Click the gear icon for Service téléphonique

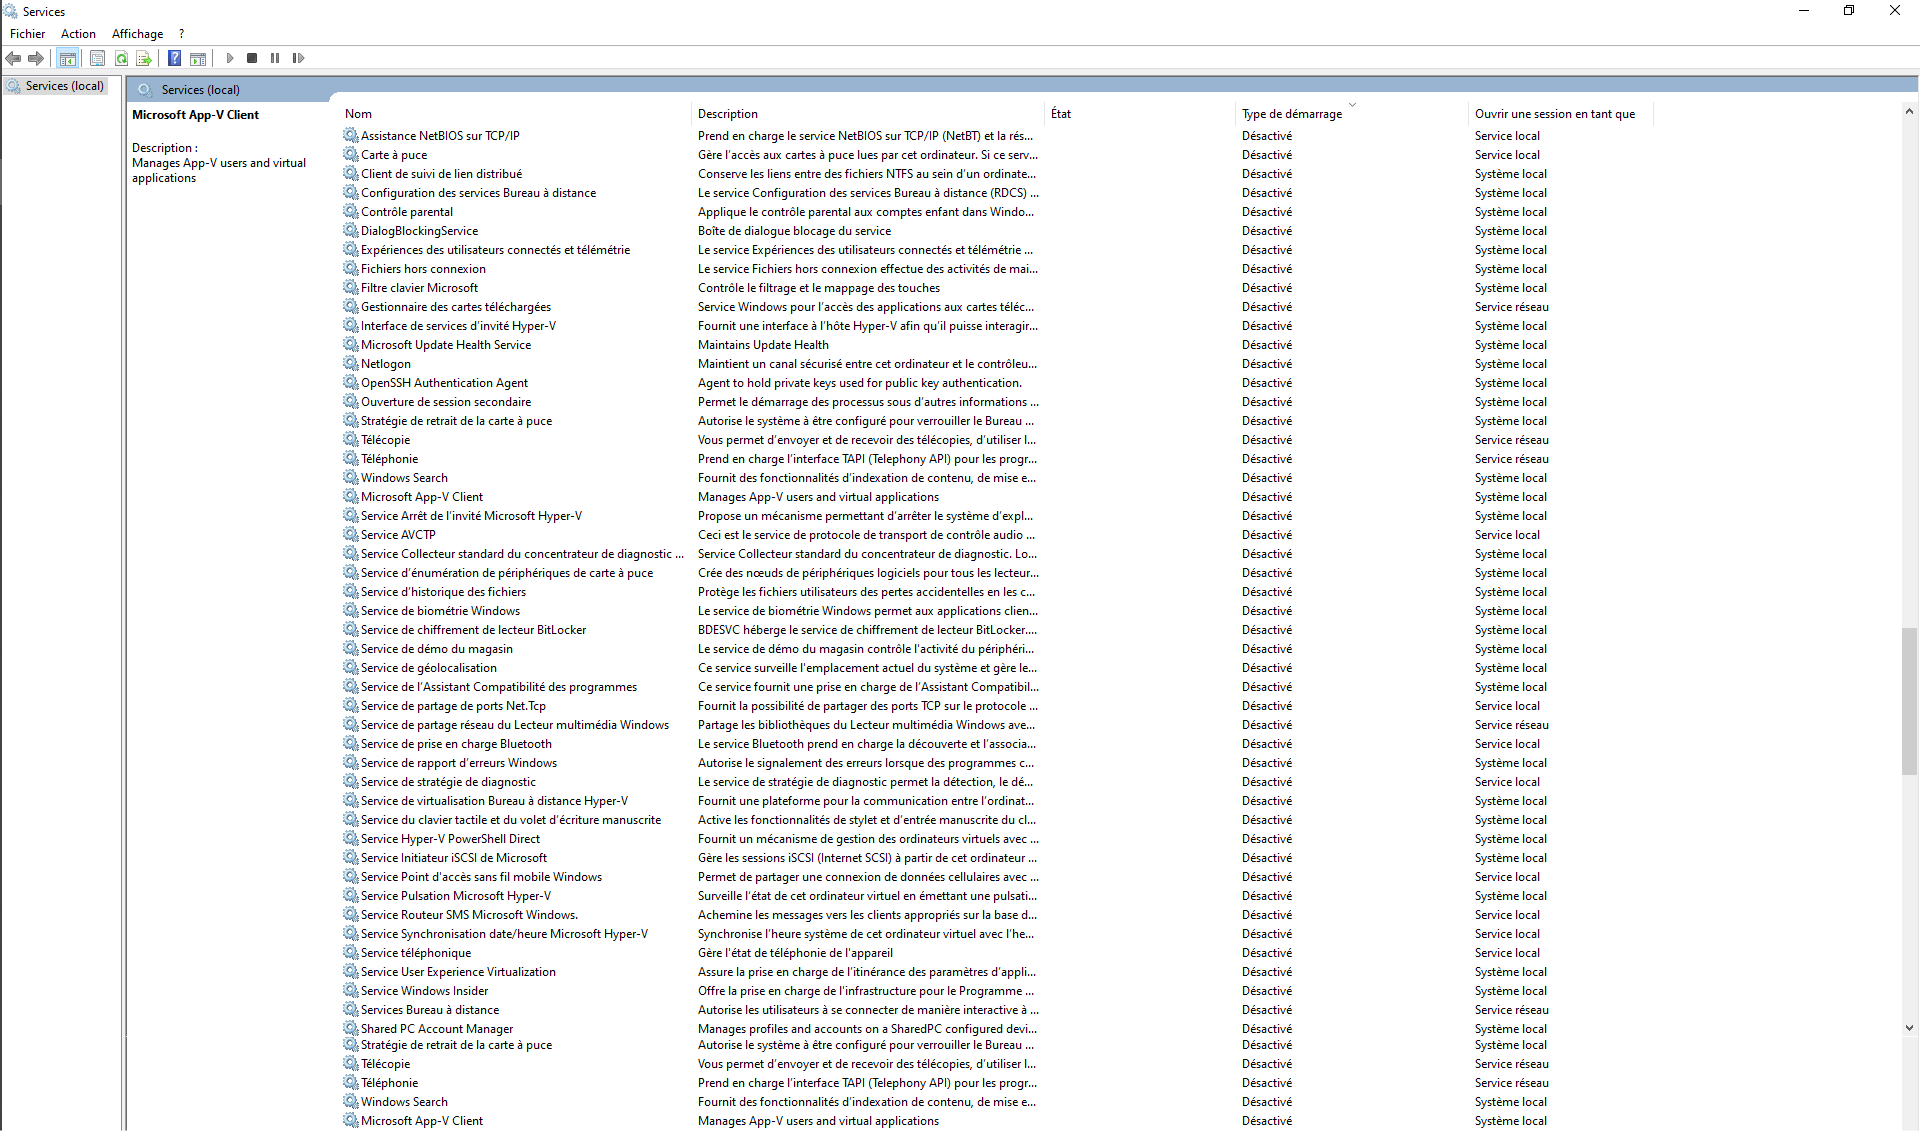351,953
